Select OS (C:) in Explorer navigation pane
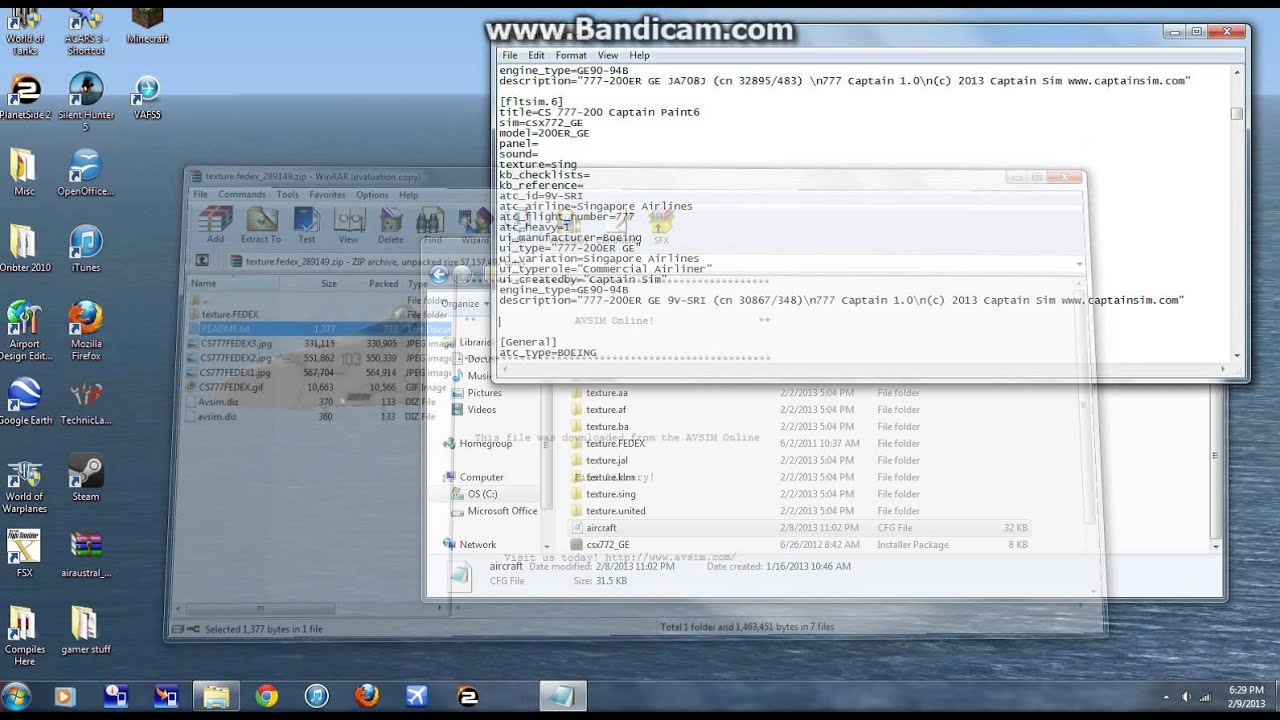The height and width of the screenshot is (720, 1280). pos(482,494)
